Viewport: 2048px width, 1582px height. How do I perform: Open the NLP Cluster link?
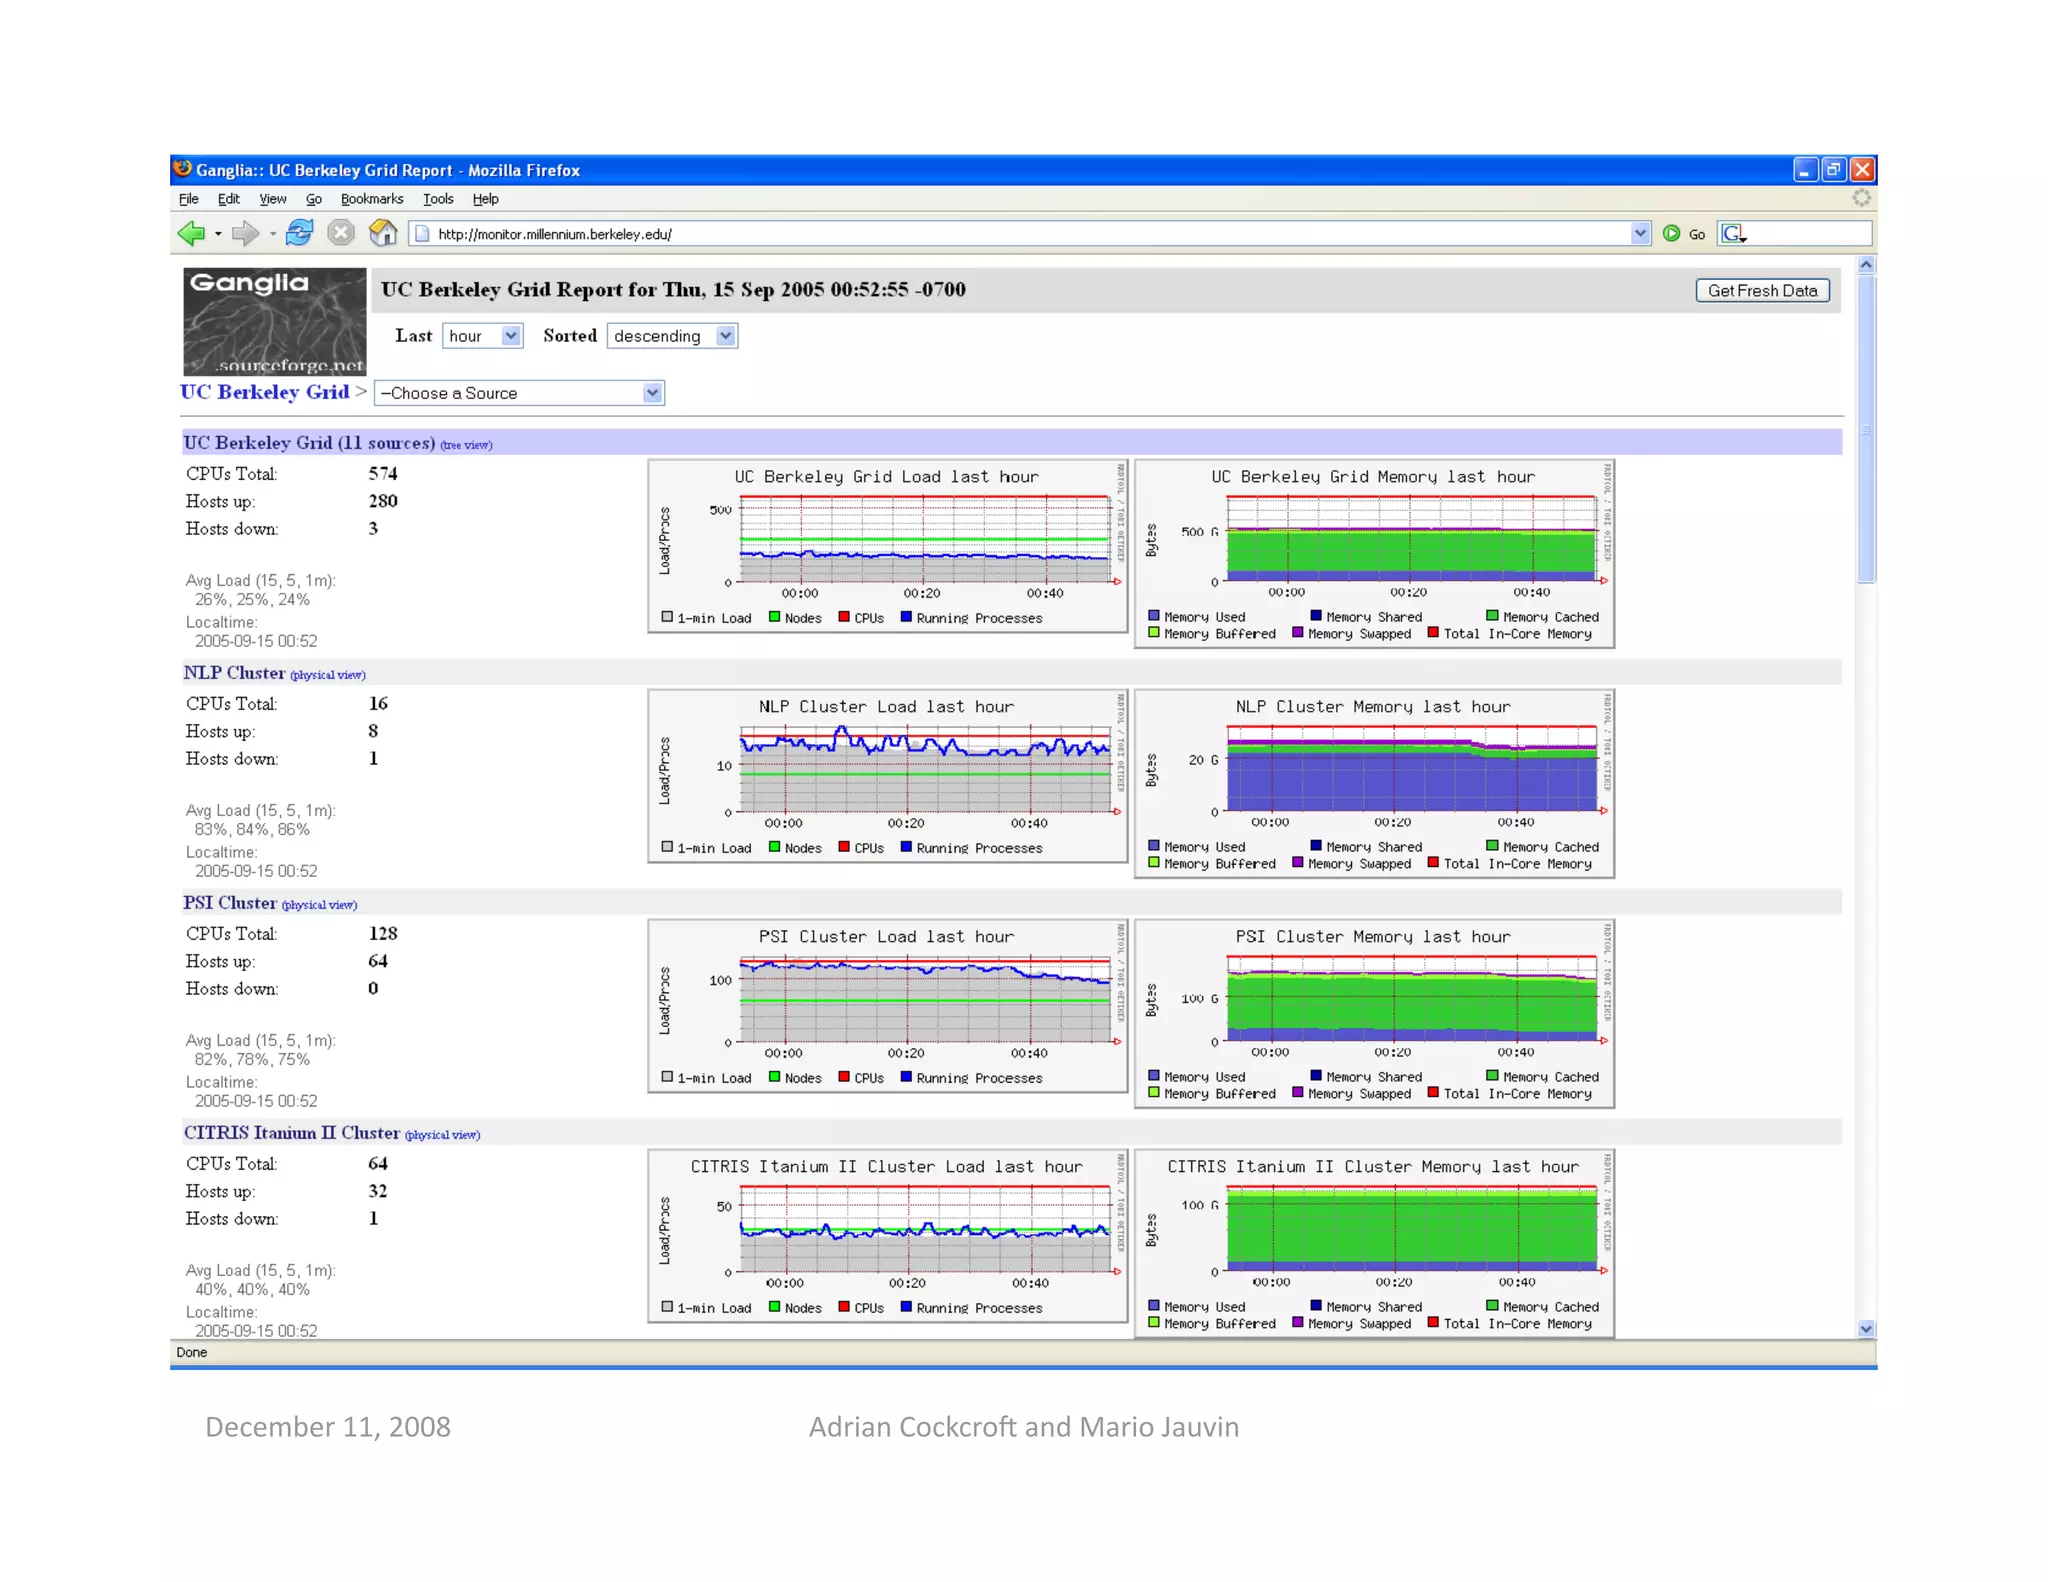click(234, 673)
